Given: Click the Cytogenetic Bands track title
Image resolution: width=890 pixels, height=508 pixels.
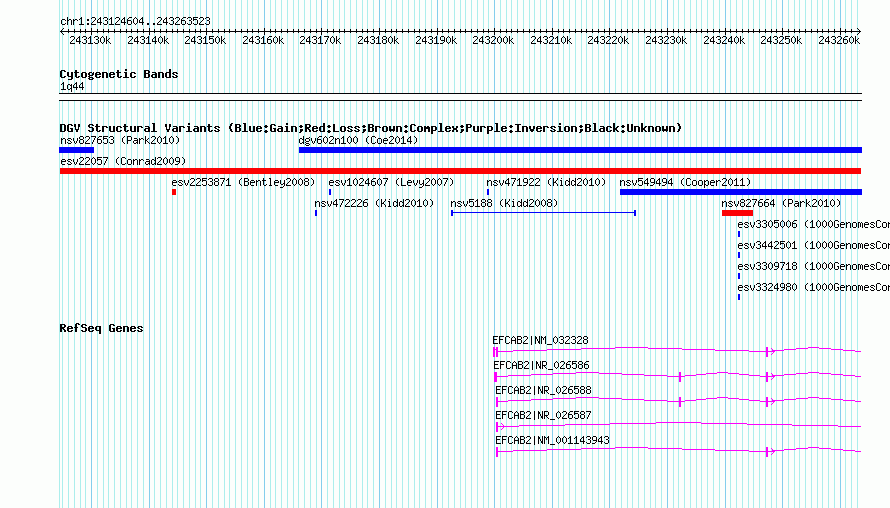Looking at the screenshot, I should [x=119, y=74].
